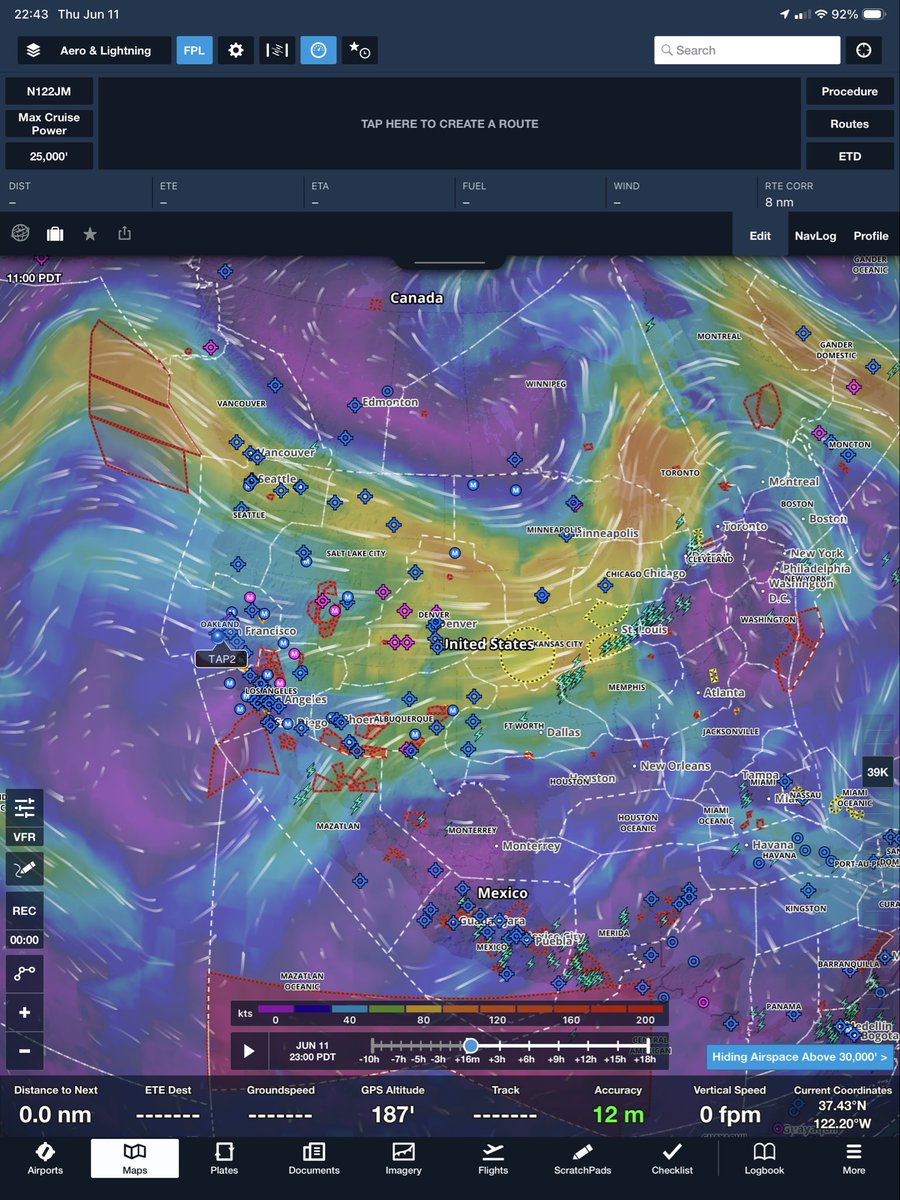Jump timeline to -10h
This screenshot has width=900, height=1200.
pyautogui.click(x=370, y=1059)
